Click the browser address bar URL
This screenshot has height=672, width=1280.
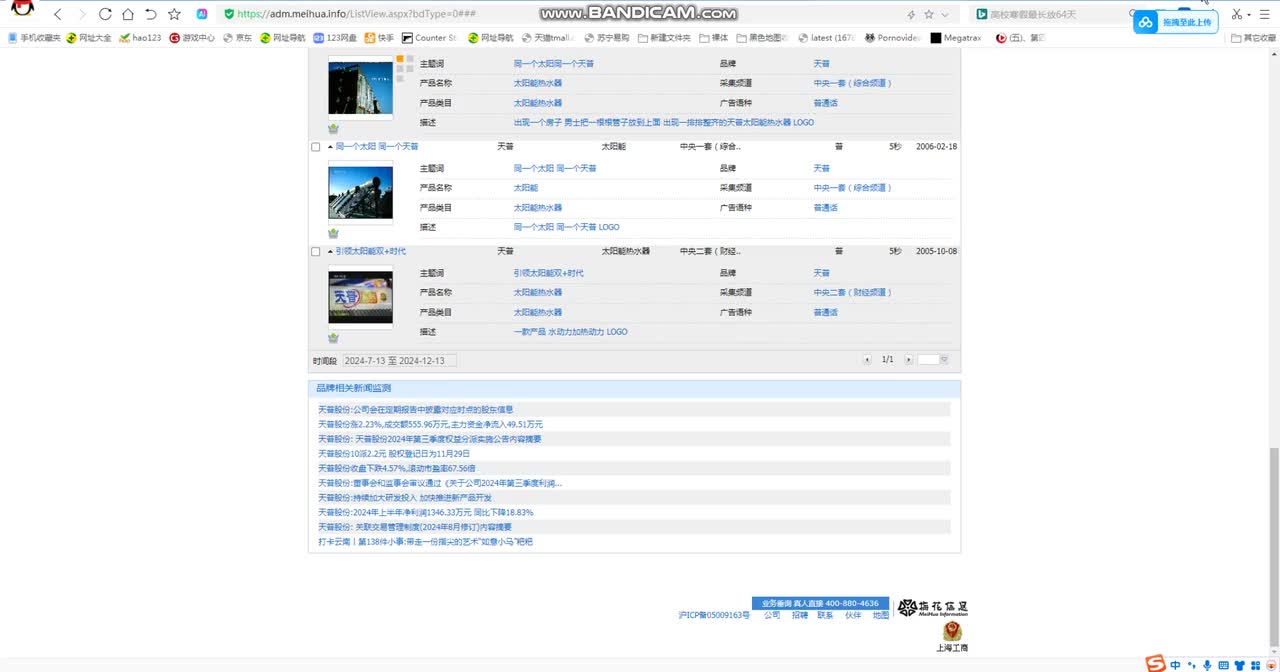[356, 14]
